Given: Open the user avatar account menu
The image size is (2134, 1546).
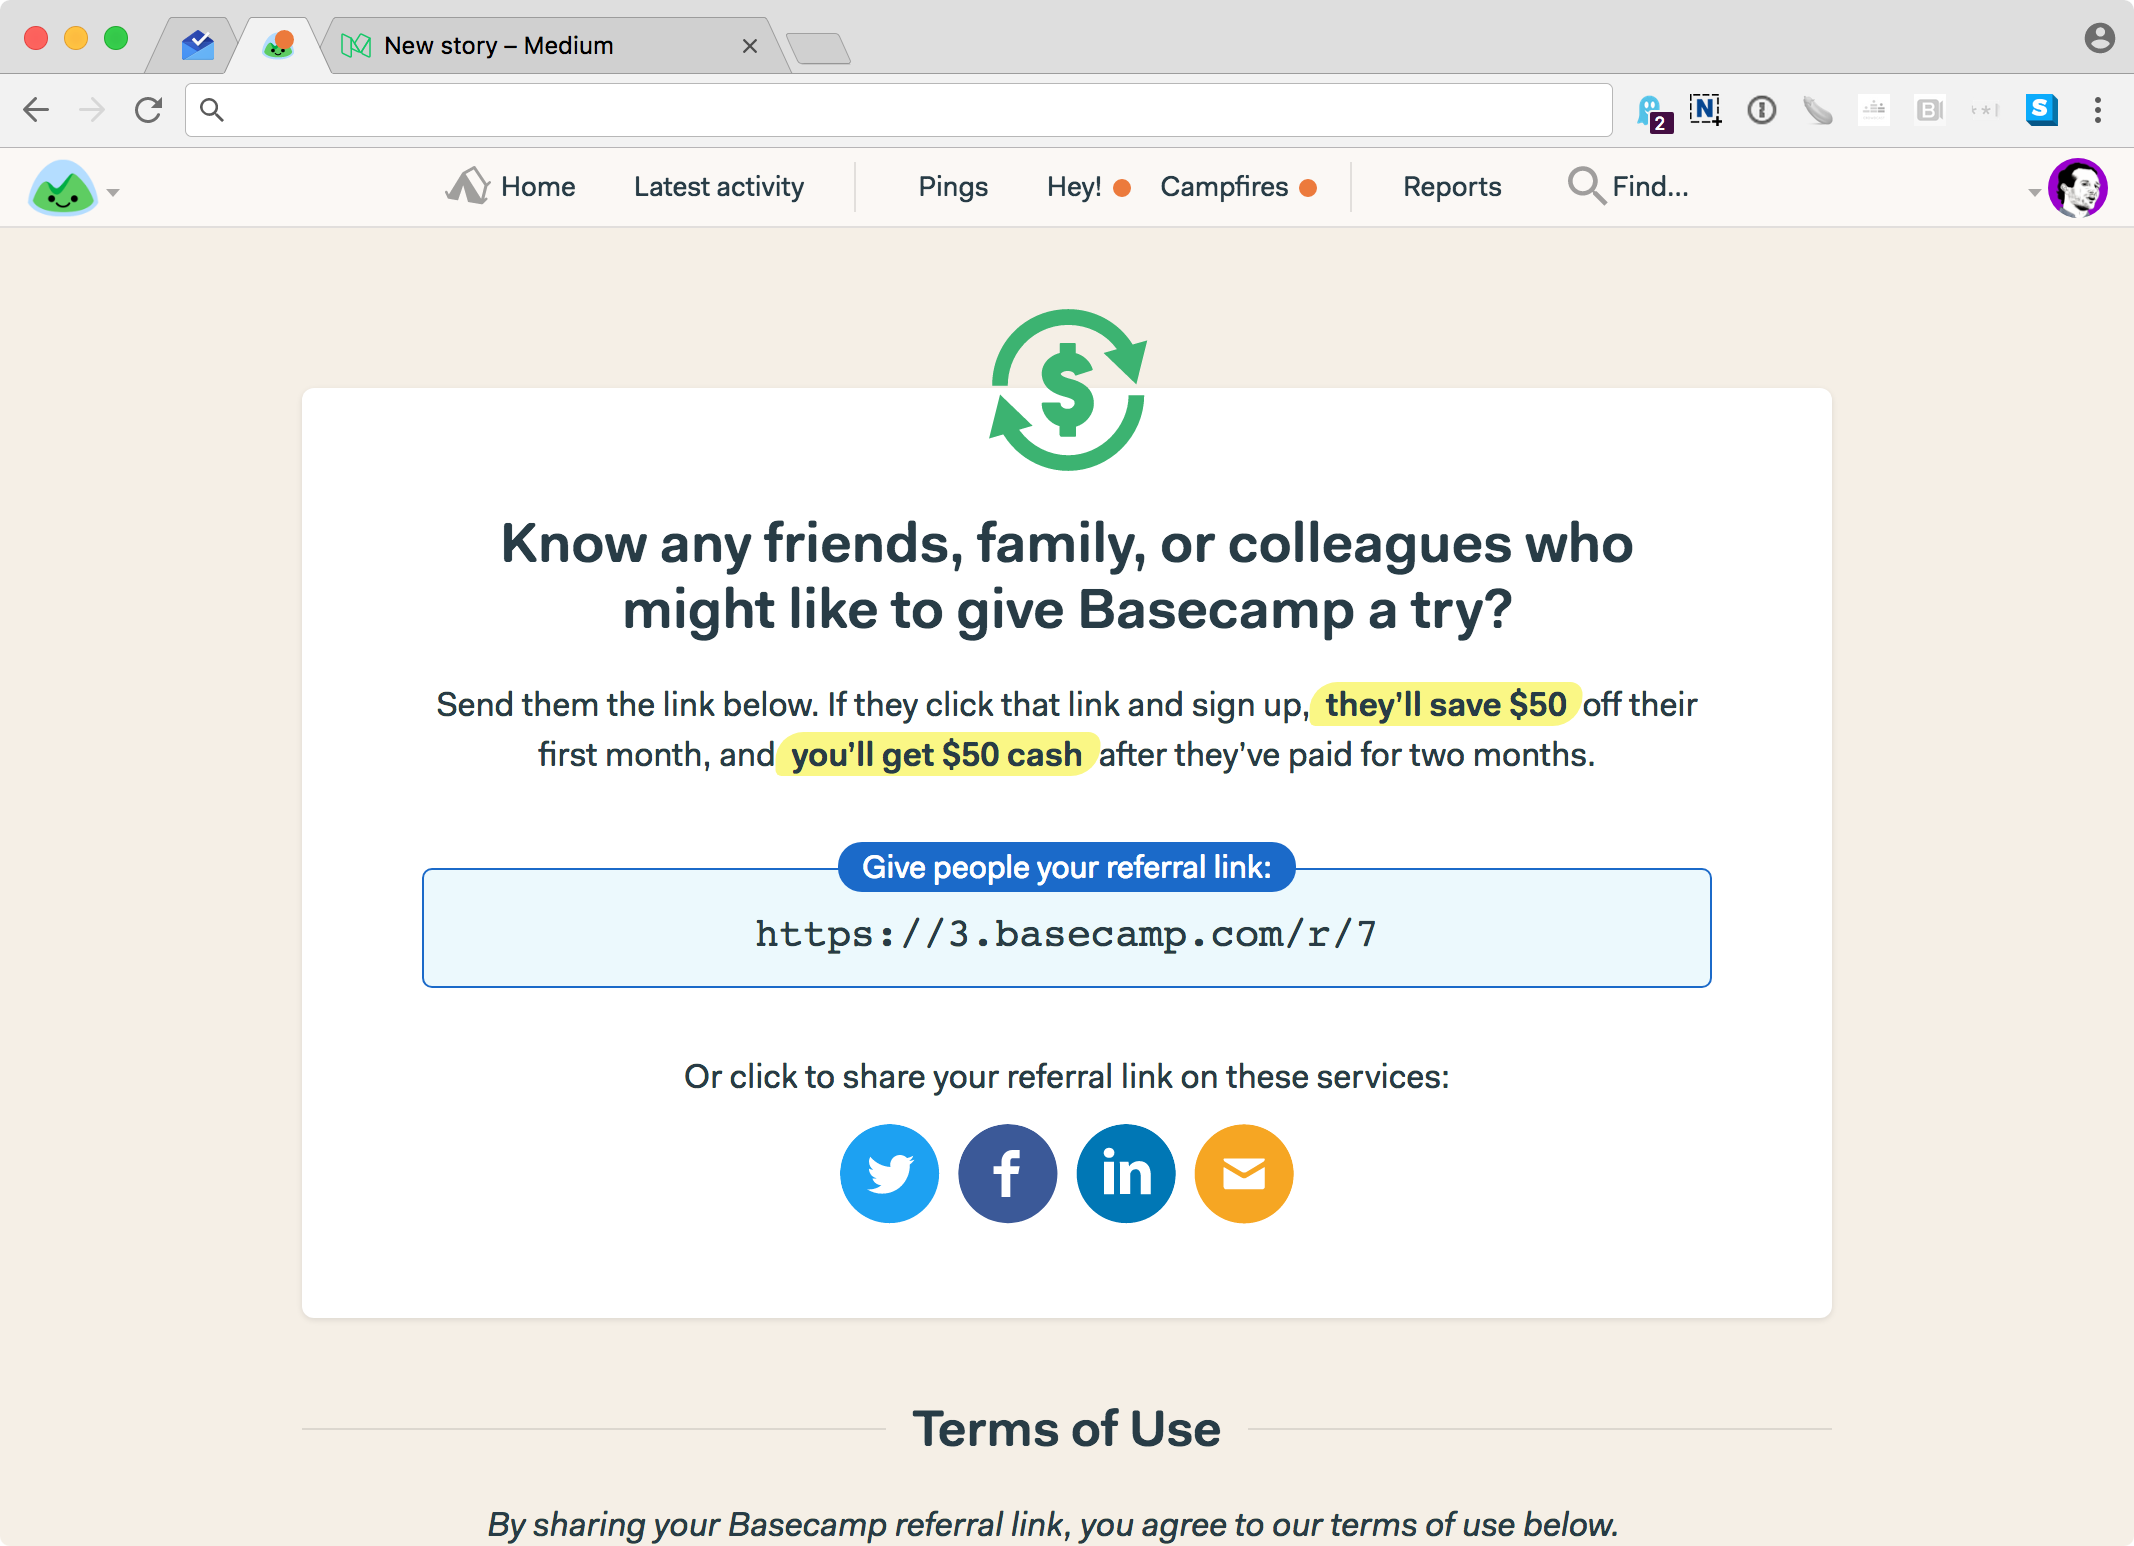Looking at the screenshot, I should [2077, 188].
